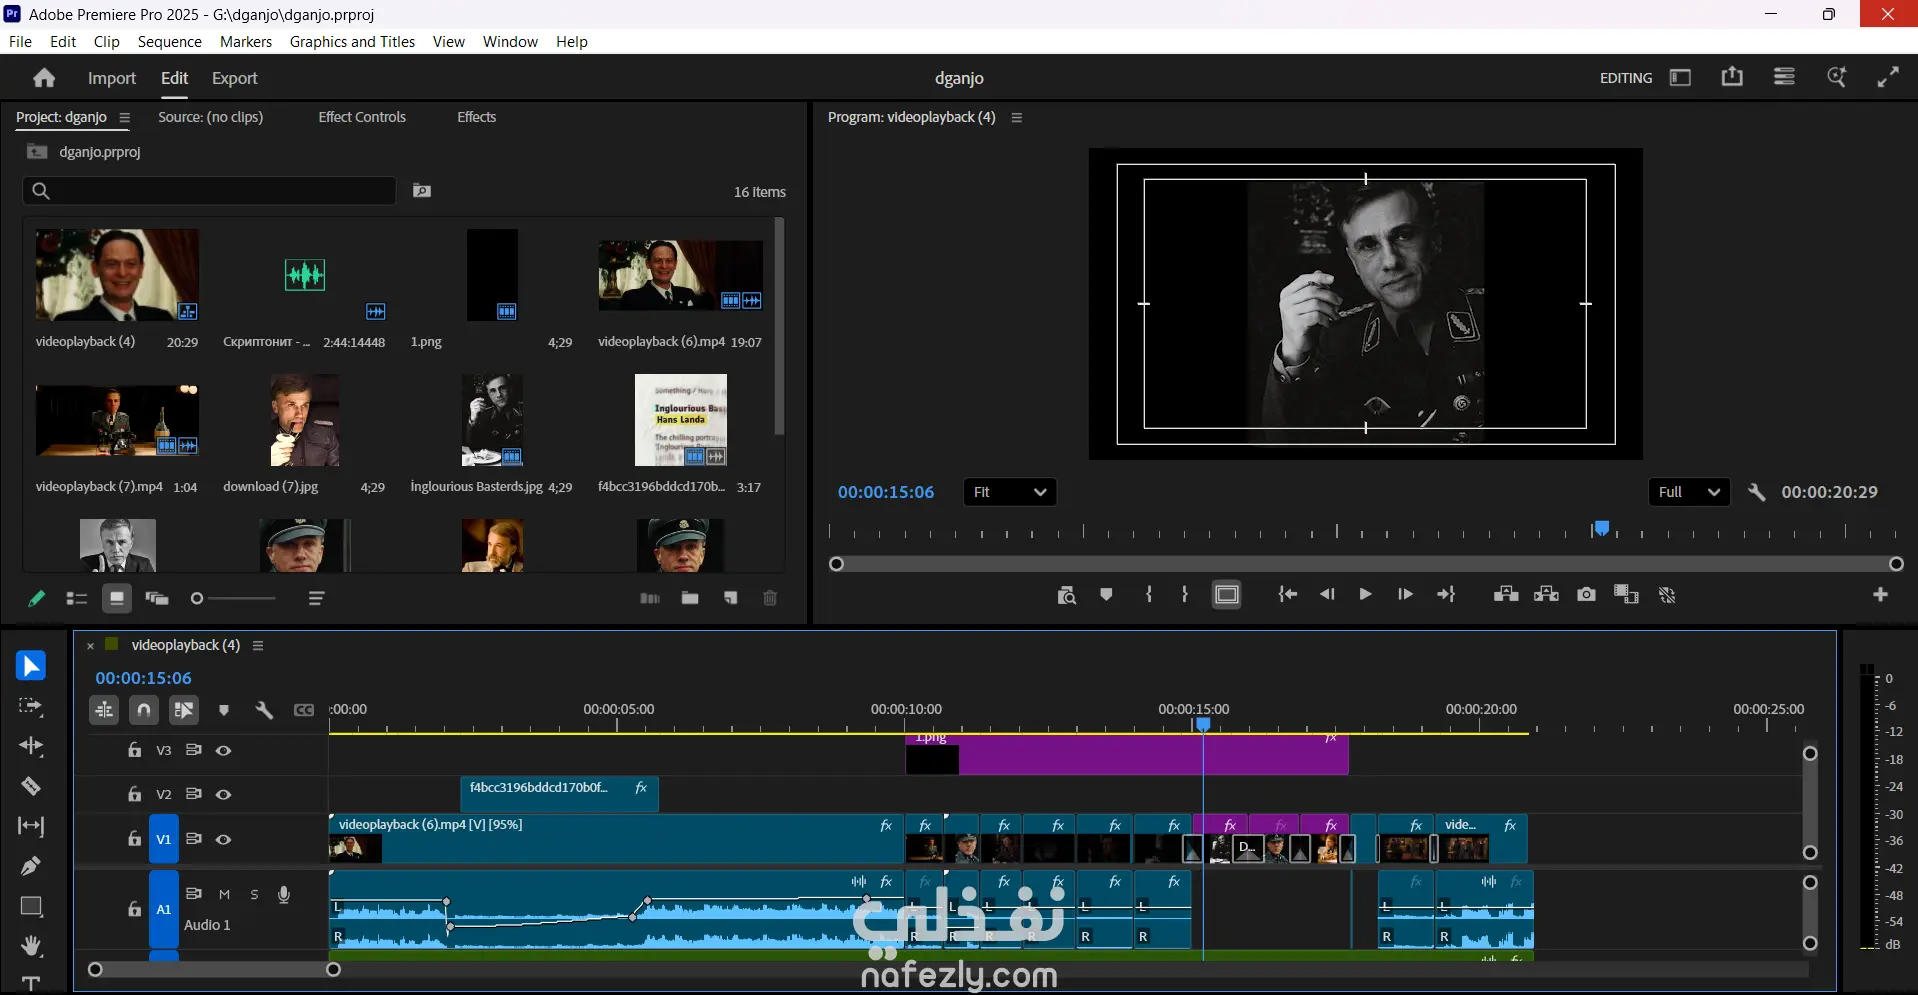Go to Out point

pos(1446,595)
